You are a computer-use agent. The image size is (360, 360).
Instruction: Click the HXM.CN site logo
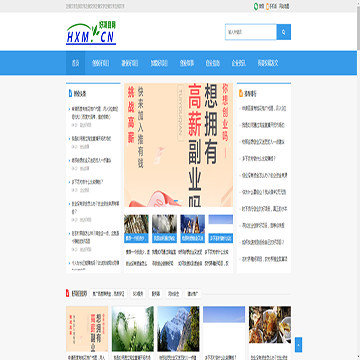[x=91, y=33]
